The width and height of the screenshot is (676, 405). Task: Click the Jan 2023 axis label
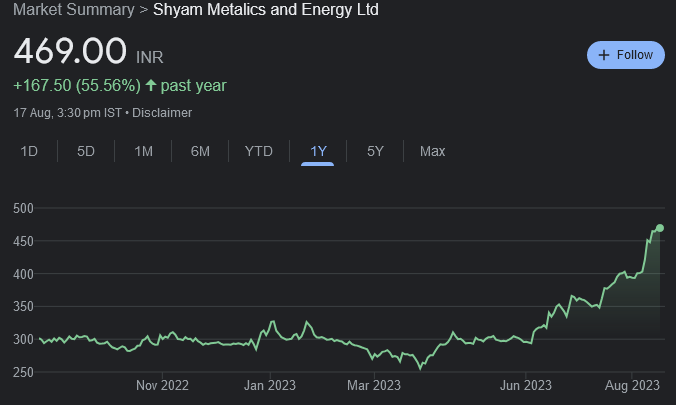click(270, 385)
